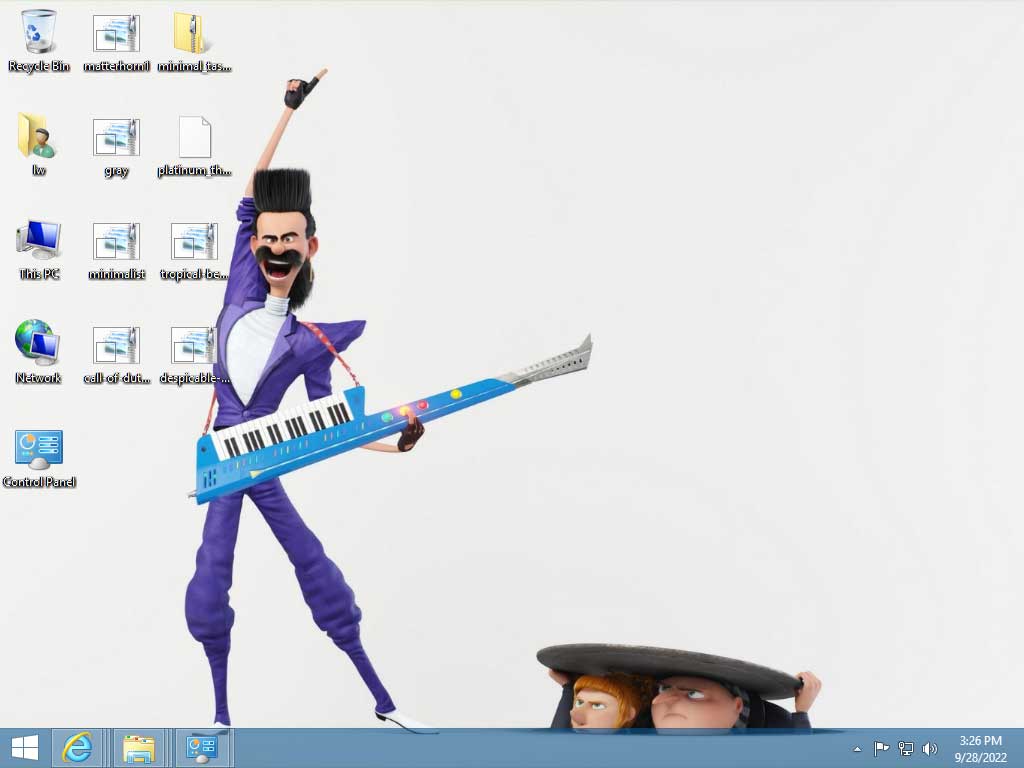Open the volume control in the tray

(930, 747)
